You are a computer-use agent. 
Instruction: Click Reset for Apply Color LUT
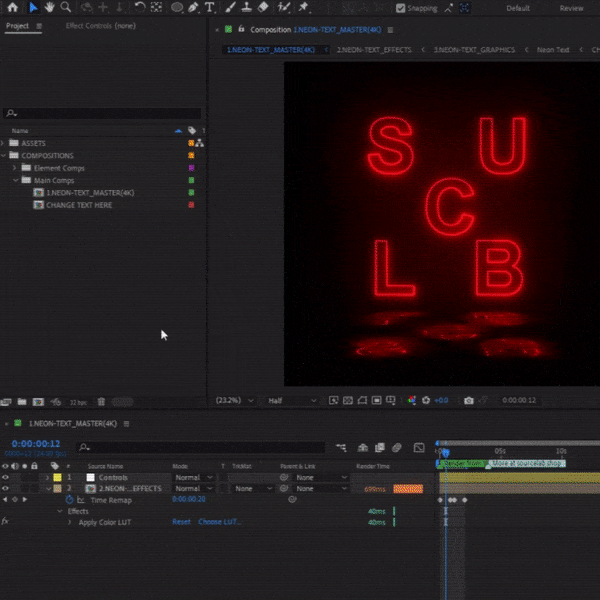pyautogui.click(x=181, y=522)
